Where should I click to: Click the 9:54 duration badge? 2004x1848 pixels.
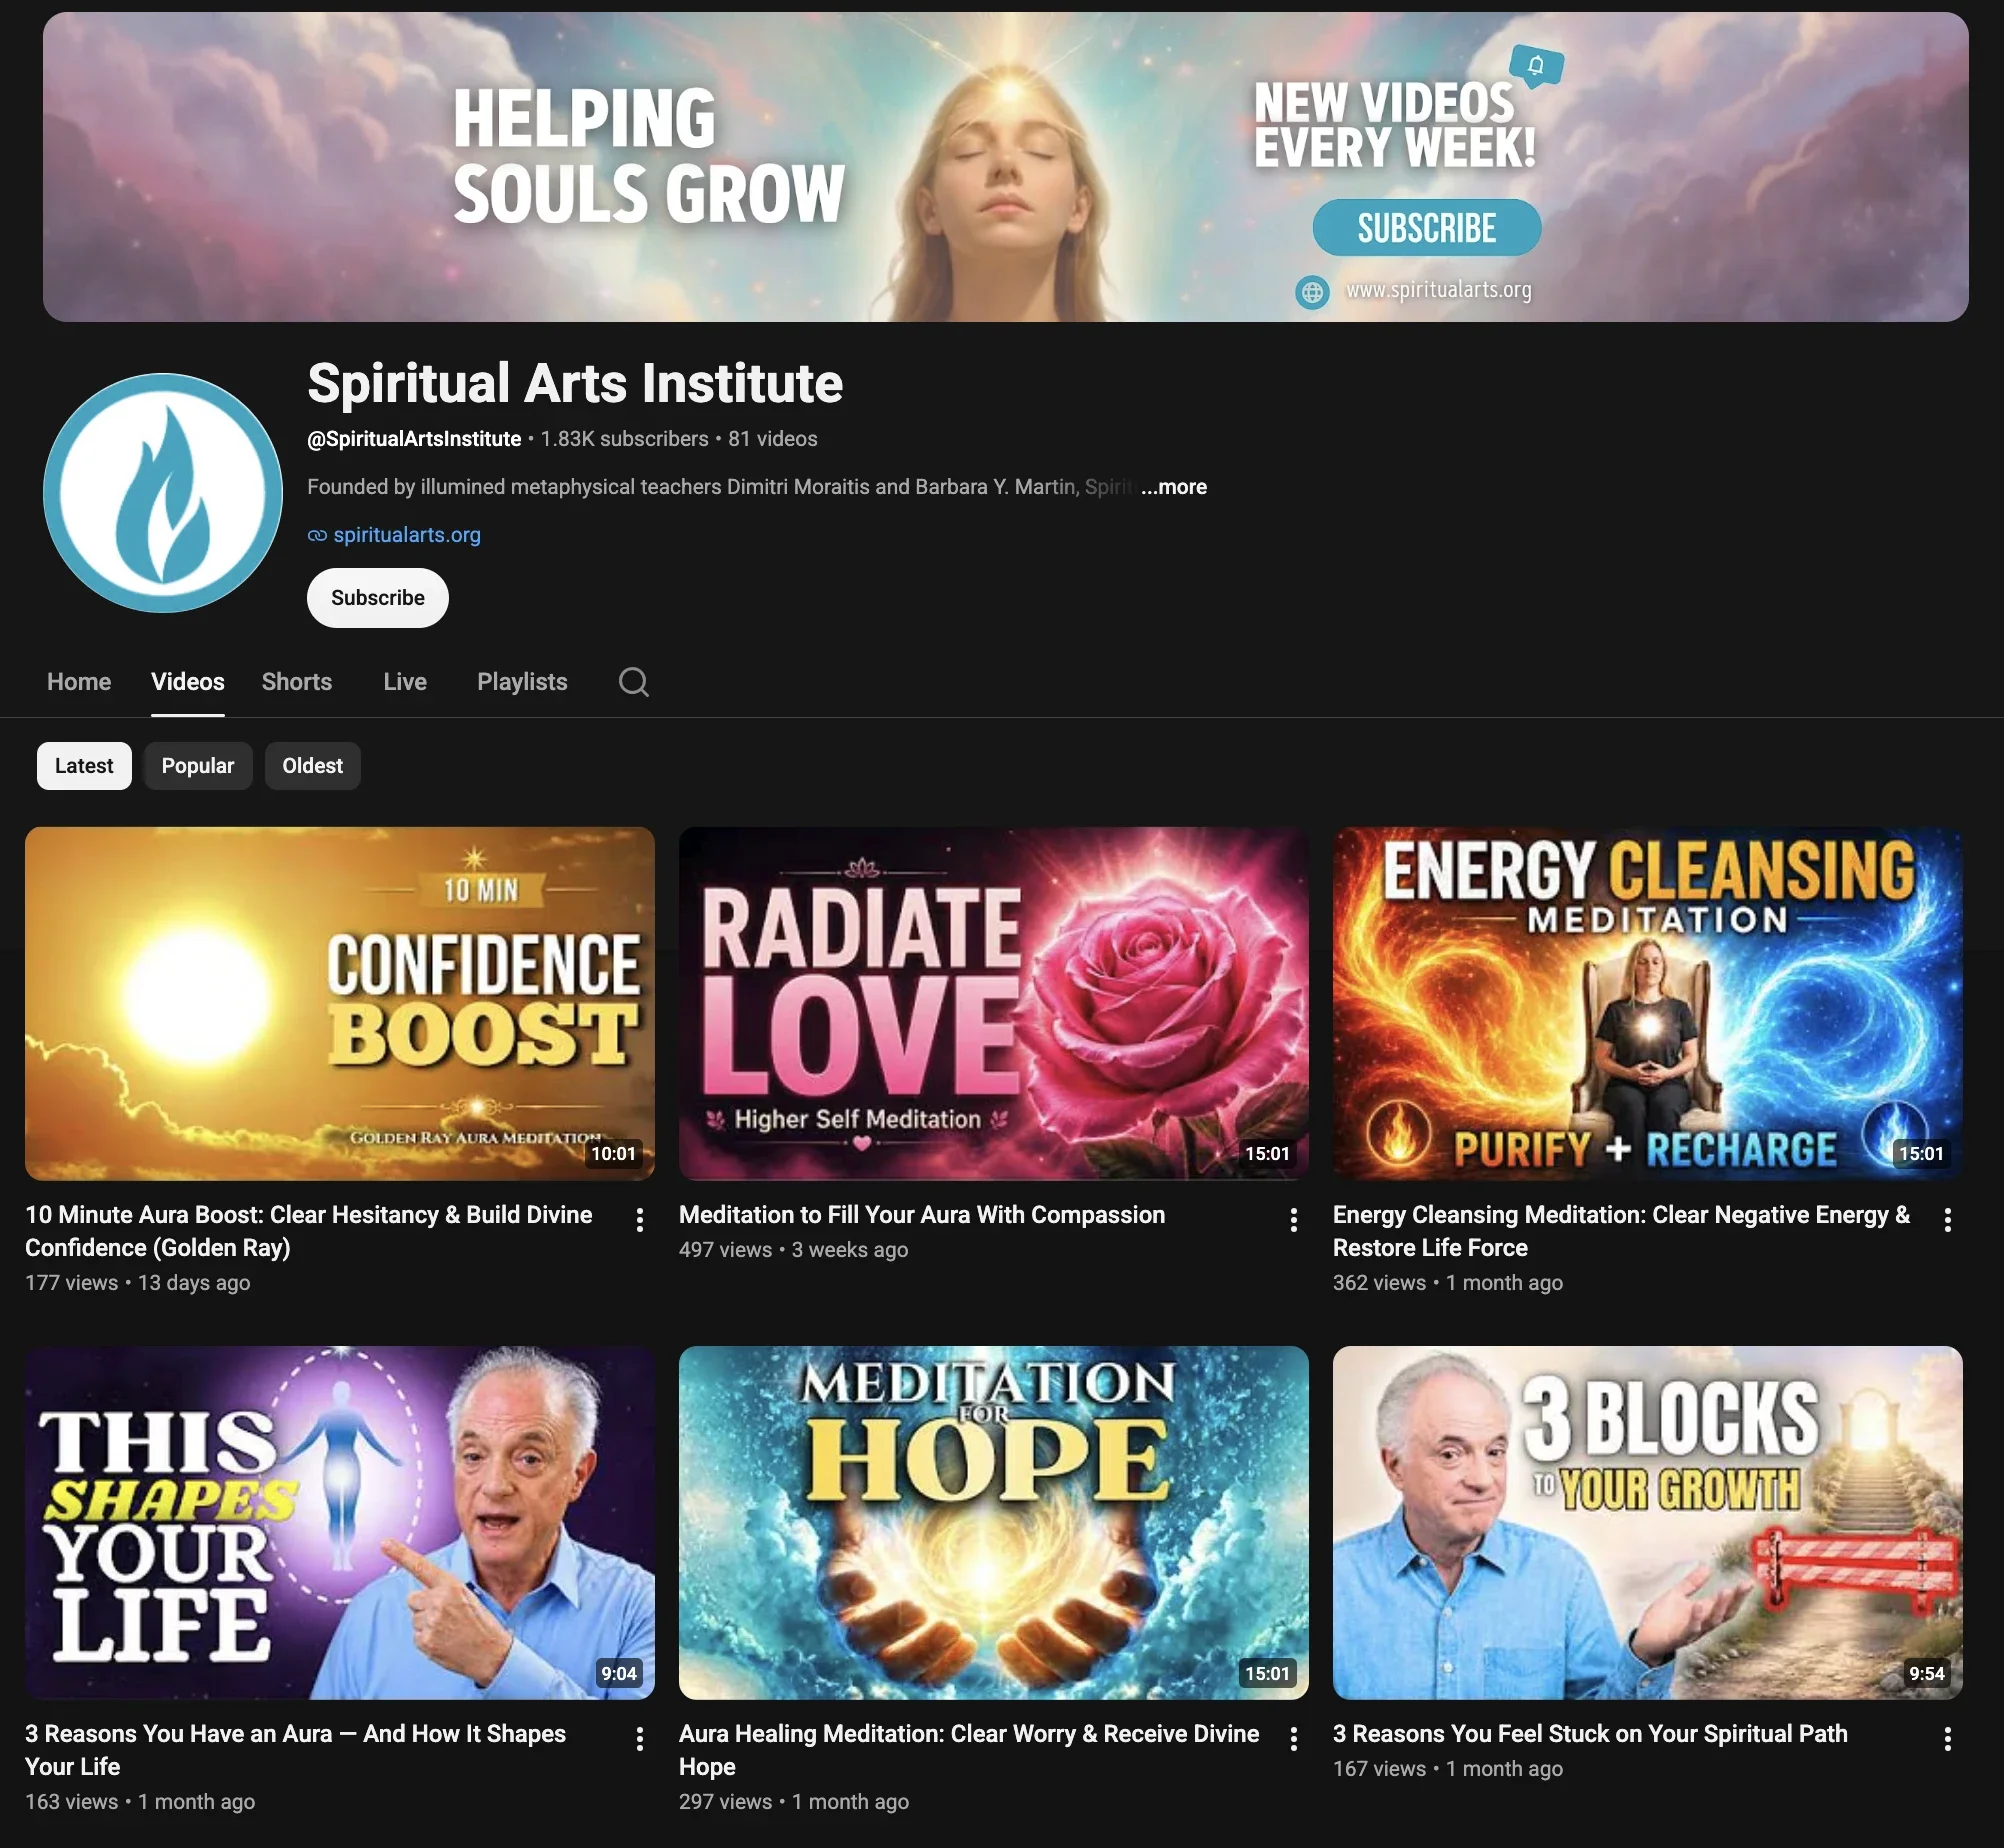tap(1927, 1673)
